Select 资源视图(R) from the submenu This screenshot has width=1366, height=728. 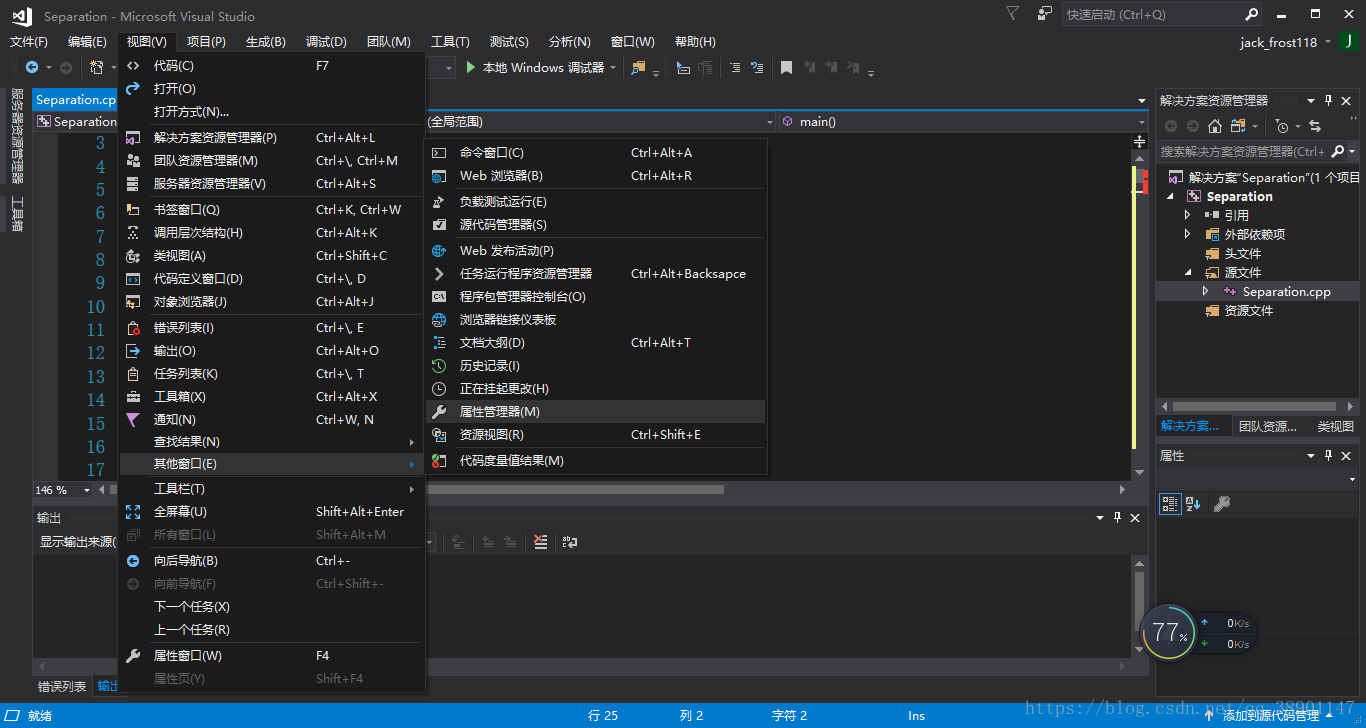596,434
